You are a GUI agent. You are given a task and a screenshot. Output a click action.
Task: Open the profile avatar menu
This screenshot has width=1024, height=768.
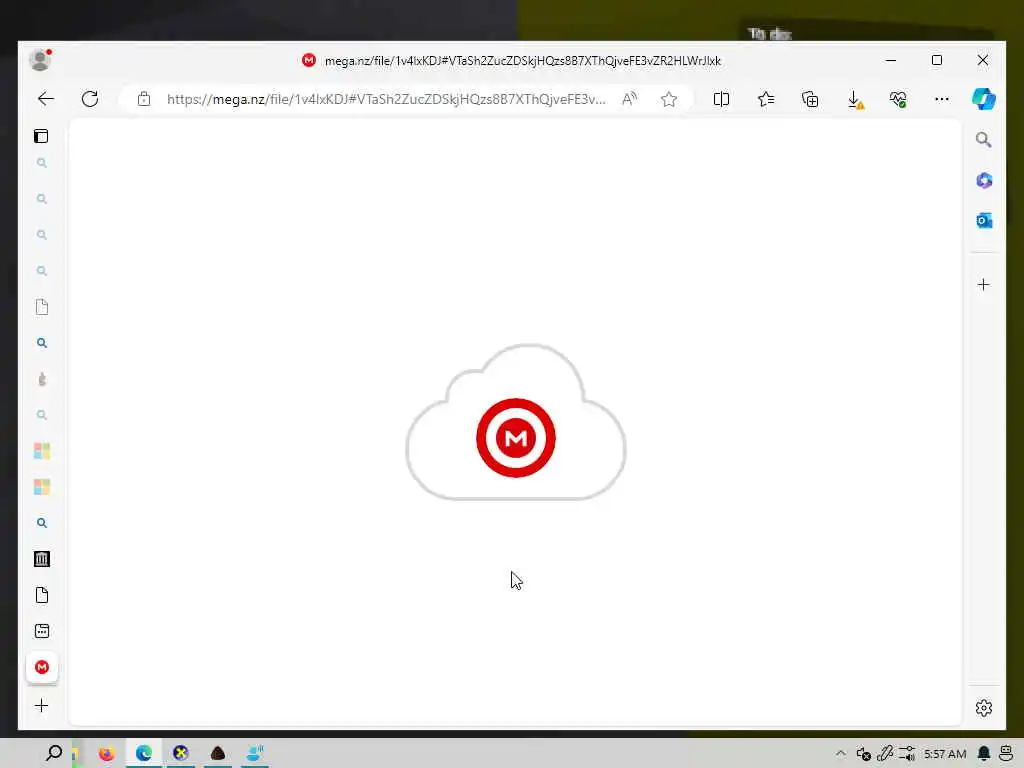(x=40, y=60)
